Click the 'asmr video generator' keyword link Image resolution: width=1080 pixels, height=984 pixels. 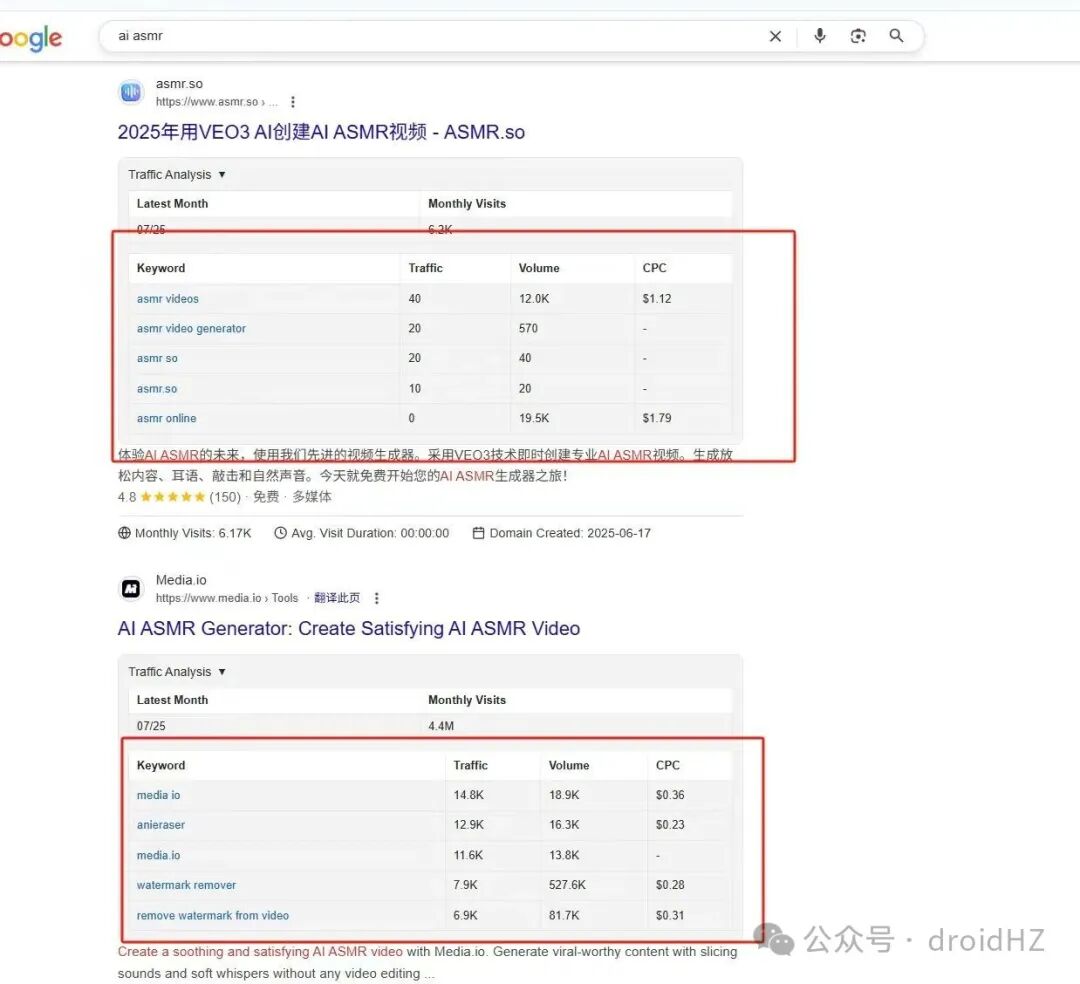click(x=191, y=328)
